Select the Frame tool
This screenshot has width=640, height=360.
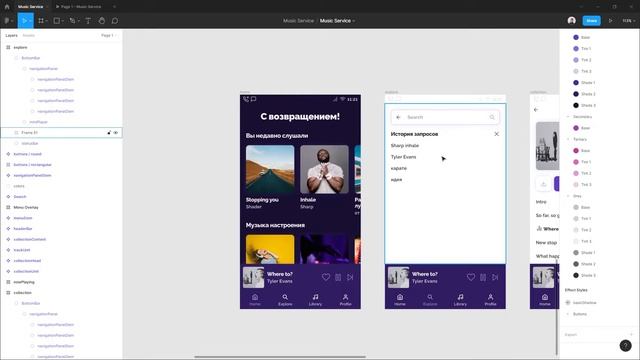[41, 20]
